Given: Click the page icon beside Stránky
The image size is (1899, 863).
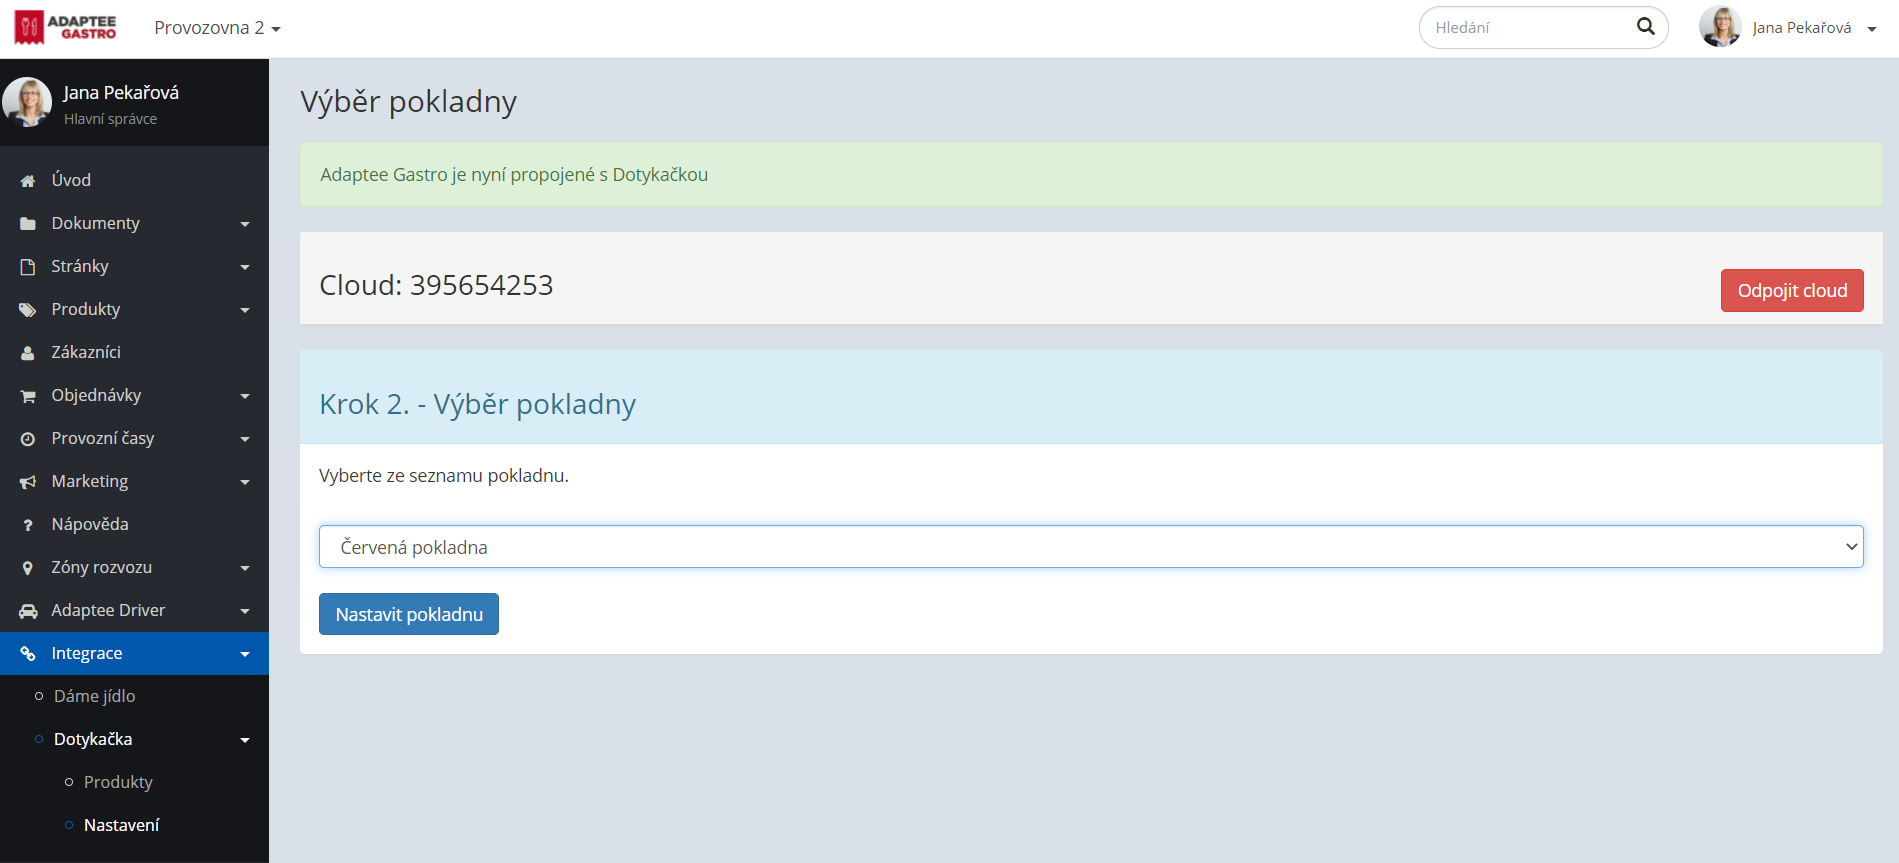Looking at the screenshot, I should 28,267.
